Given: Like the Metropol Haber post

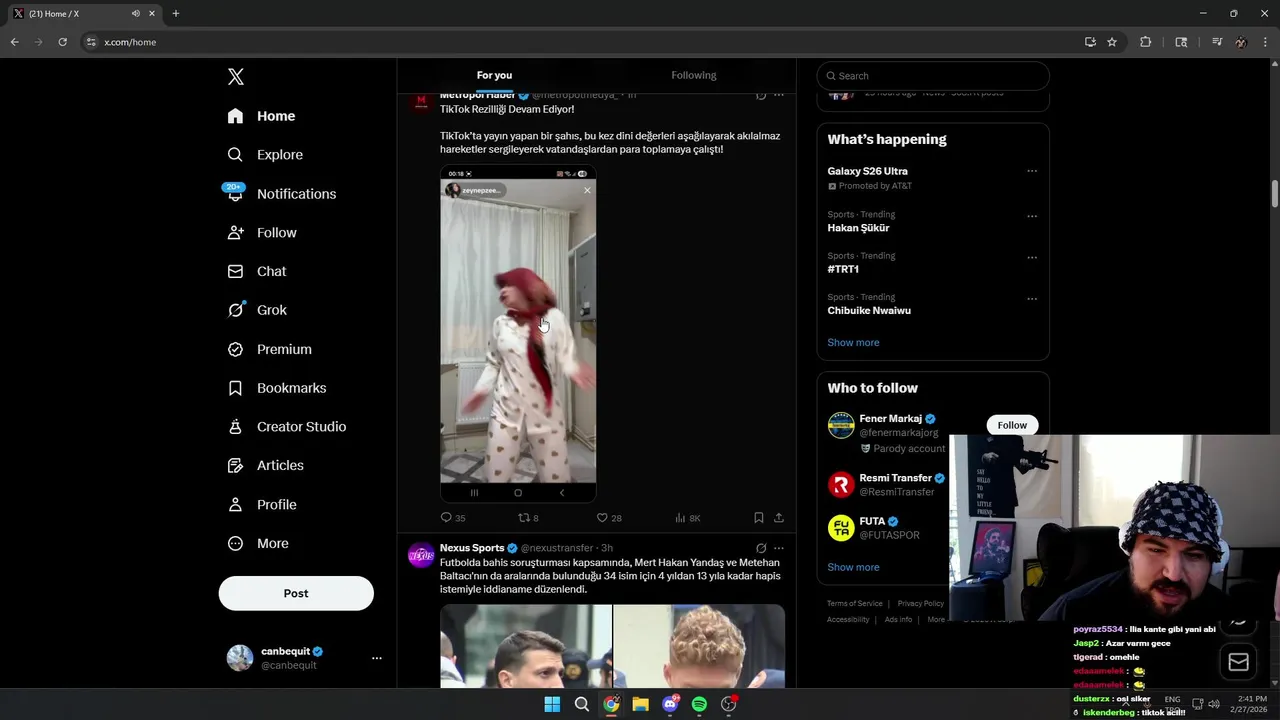Looking at the screenshot, I should pos(609,518).
